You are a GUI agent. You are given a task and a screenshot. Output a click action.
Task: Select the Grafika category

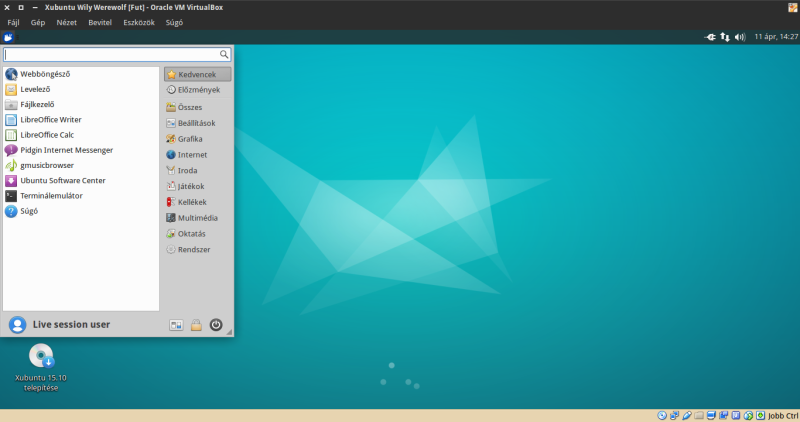point(197,139)
